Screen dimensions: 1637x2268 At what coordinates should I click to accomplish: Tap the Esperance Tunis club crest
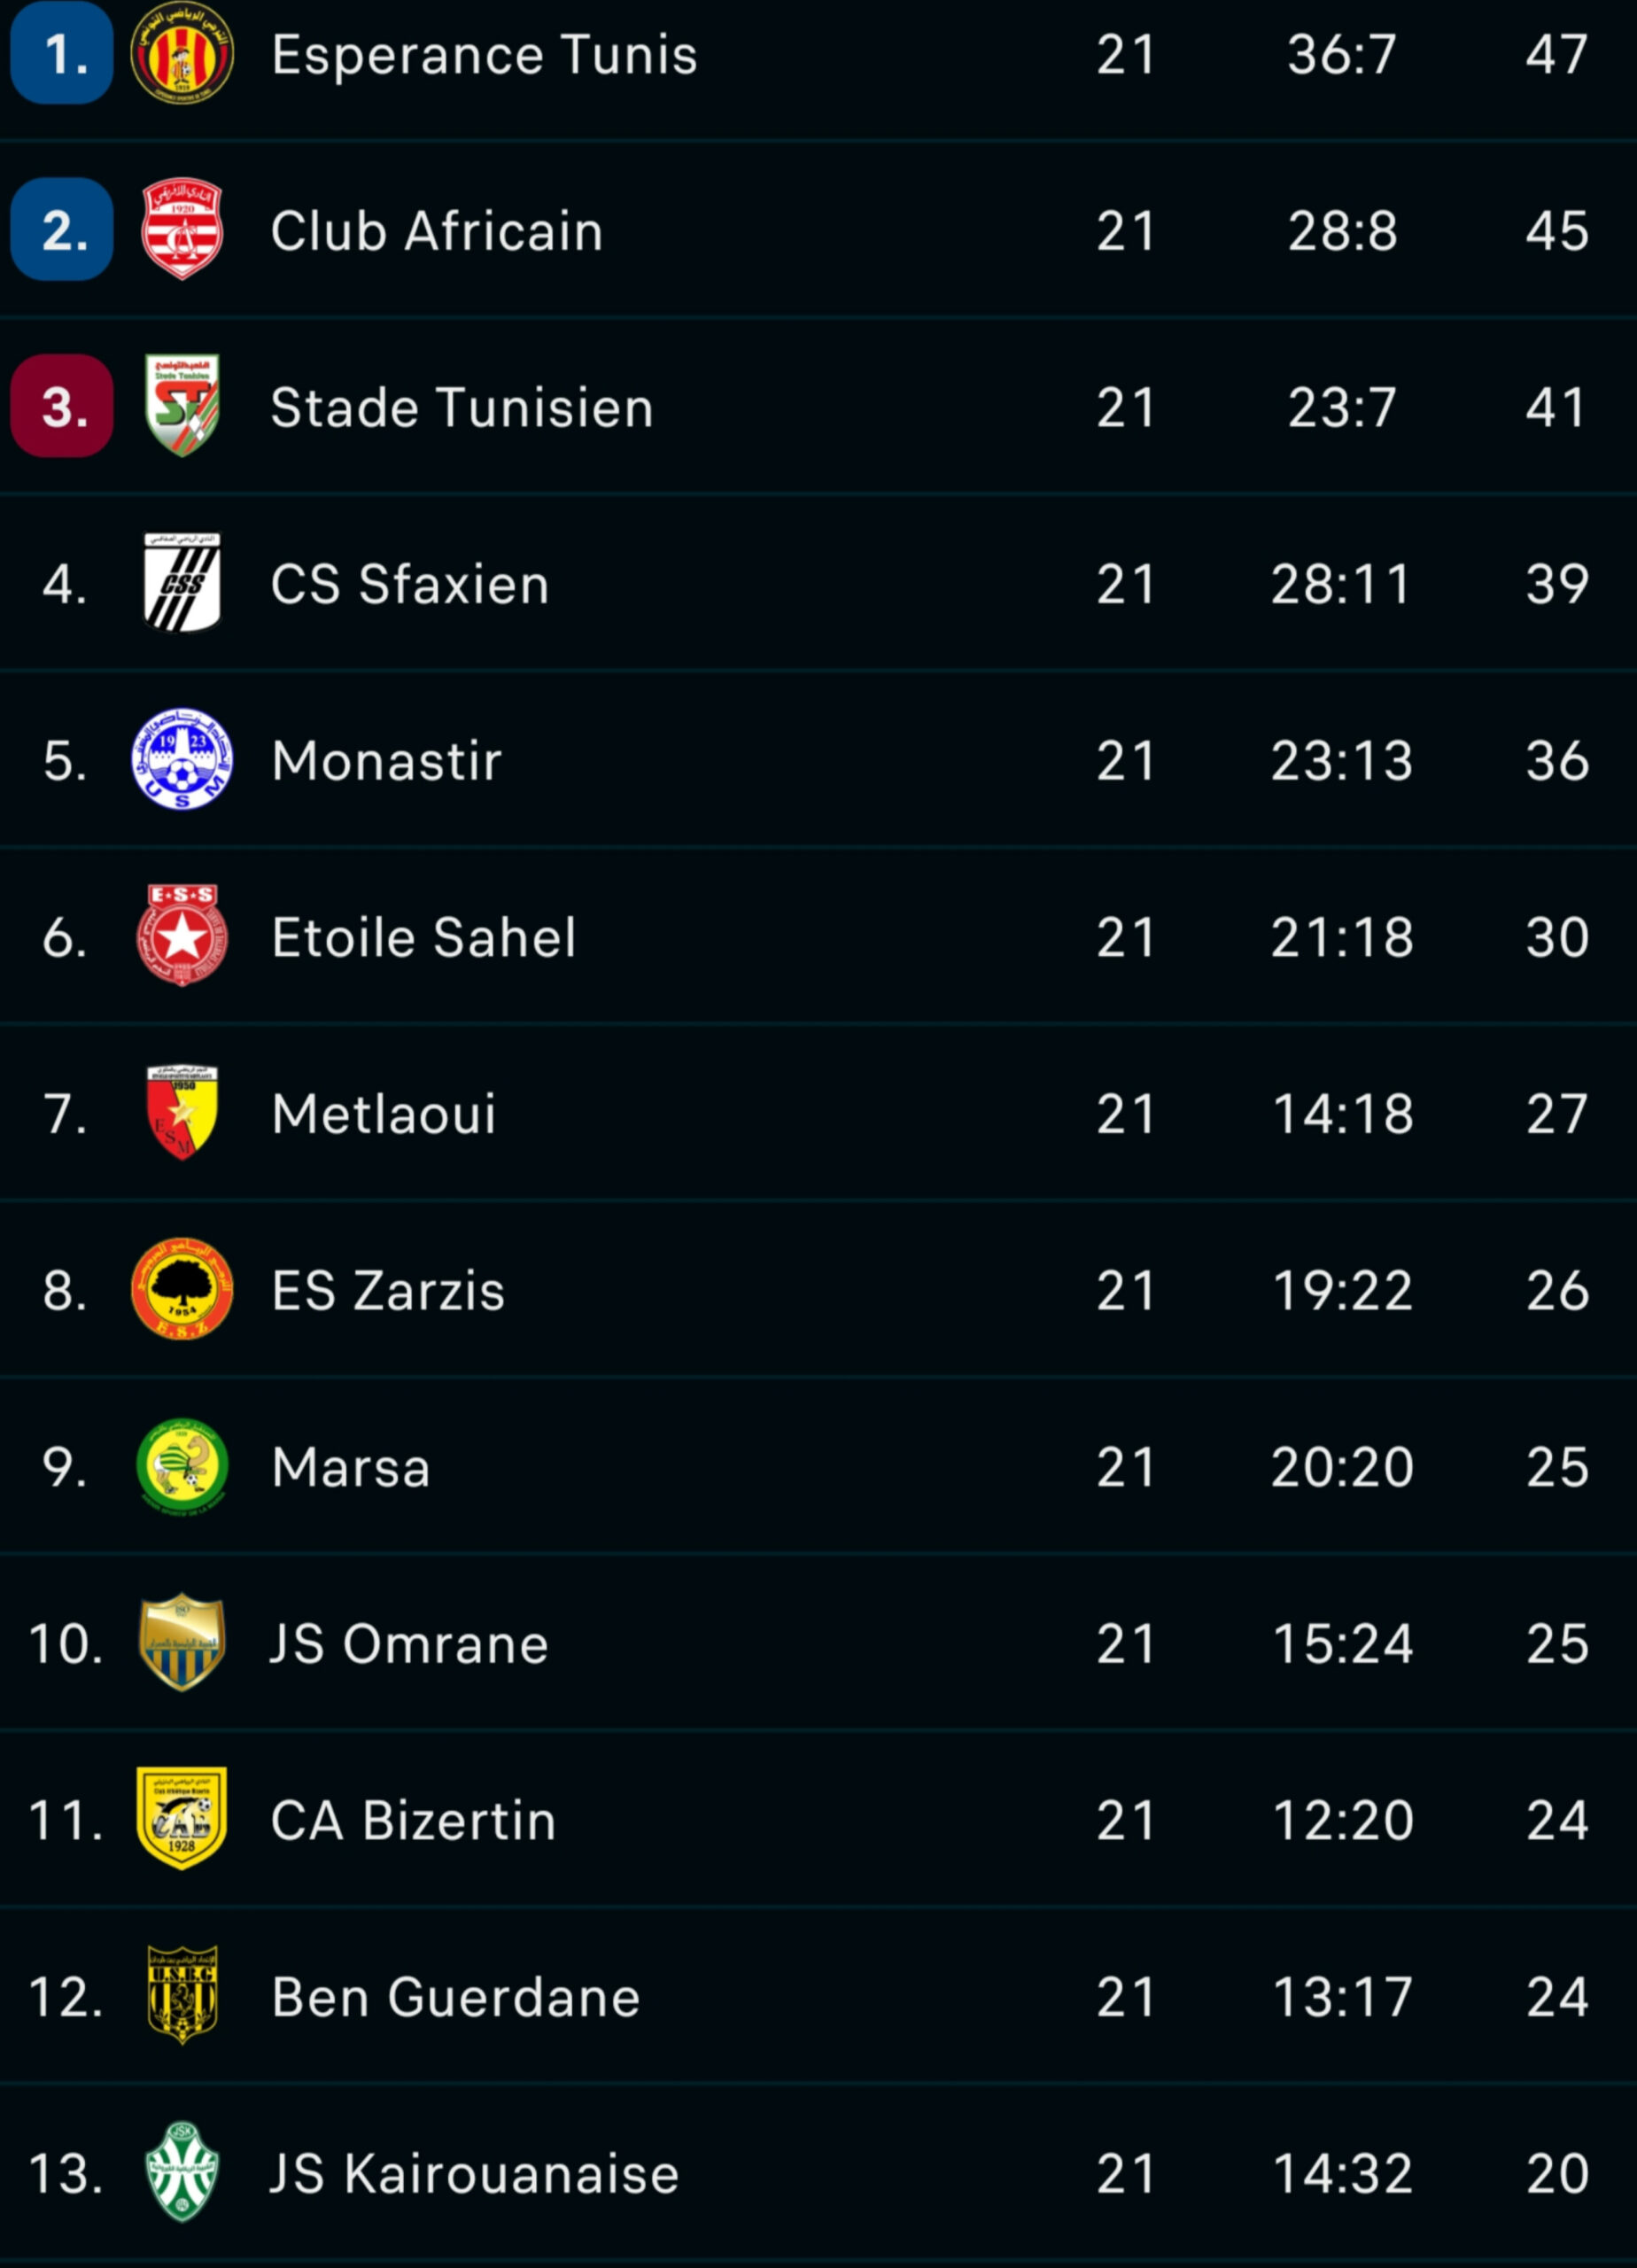click(x=182, y=53)
